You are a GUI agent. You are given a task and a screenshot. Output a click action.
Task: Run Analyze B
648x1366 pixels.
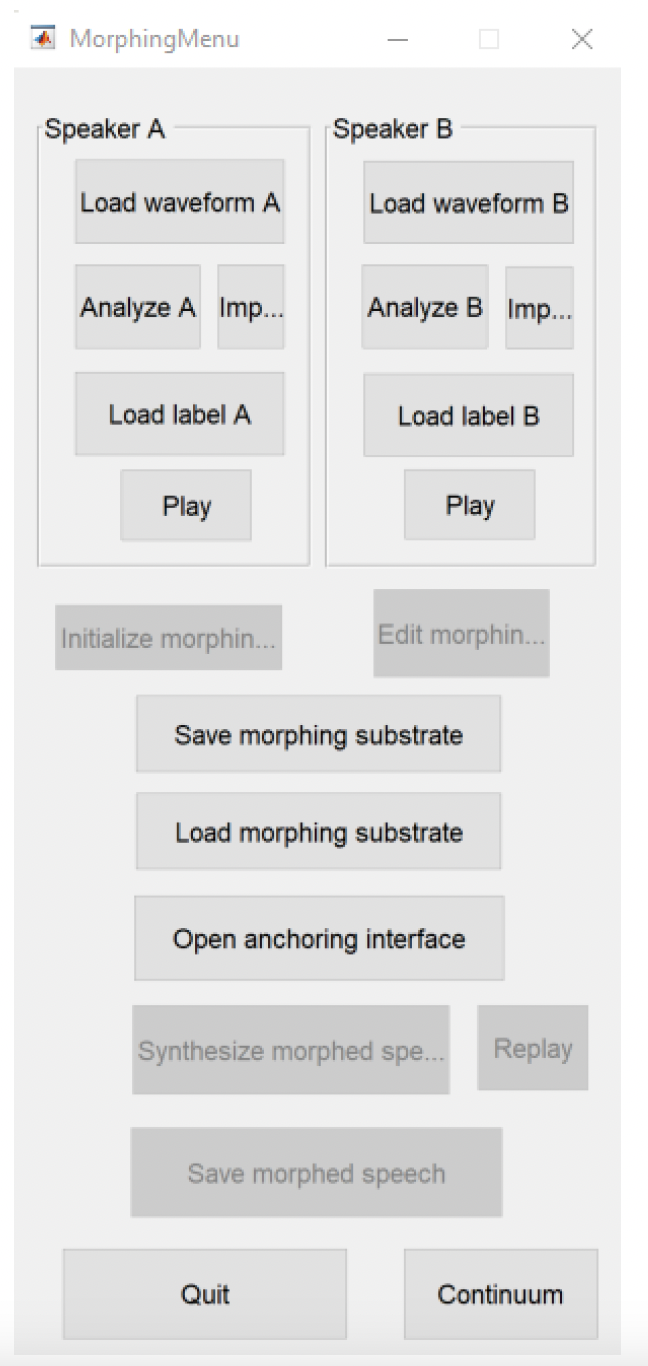(x=425, y=307)
